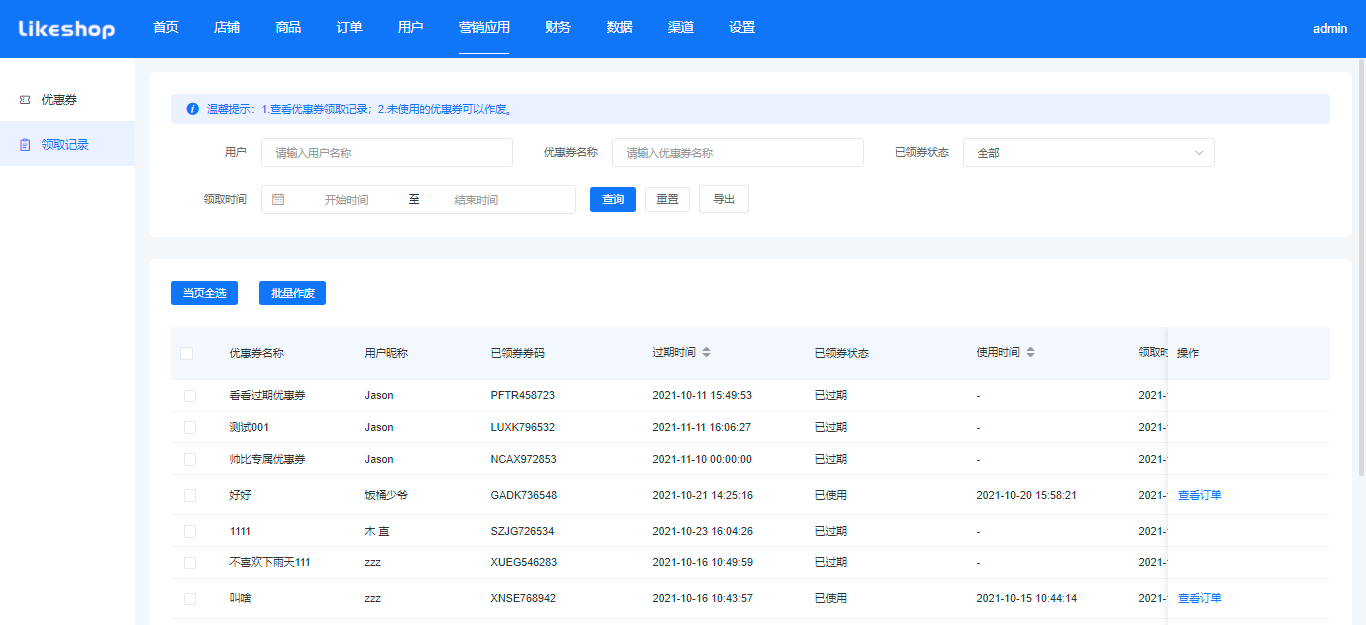Open the 优惠券 sidebar item

[x=67, y=100]
